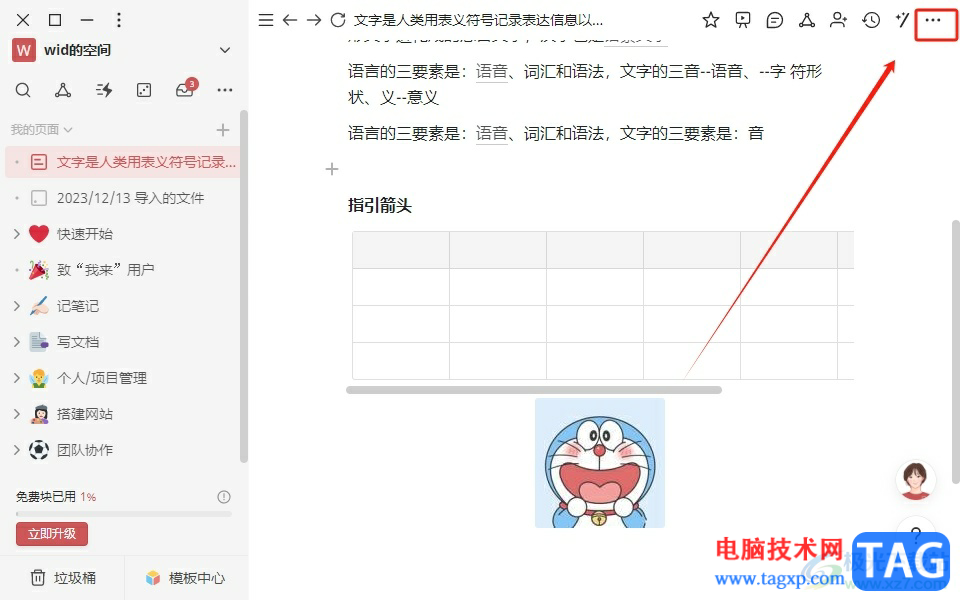Expand the 快速开始 page tree
This screenshot has height=600, width=960.
click(x=17, y=234)
